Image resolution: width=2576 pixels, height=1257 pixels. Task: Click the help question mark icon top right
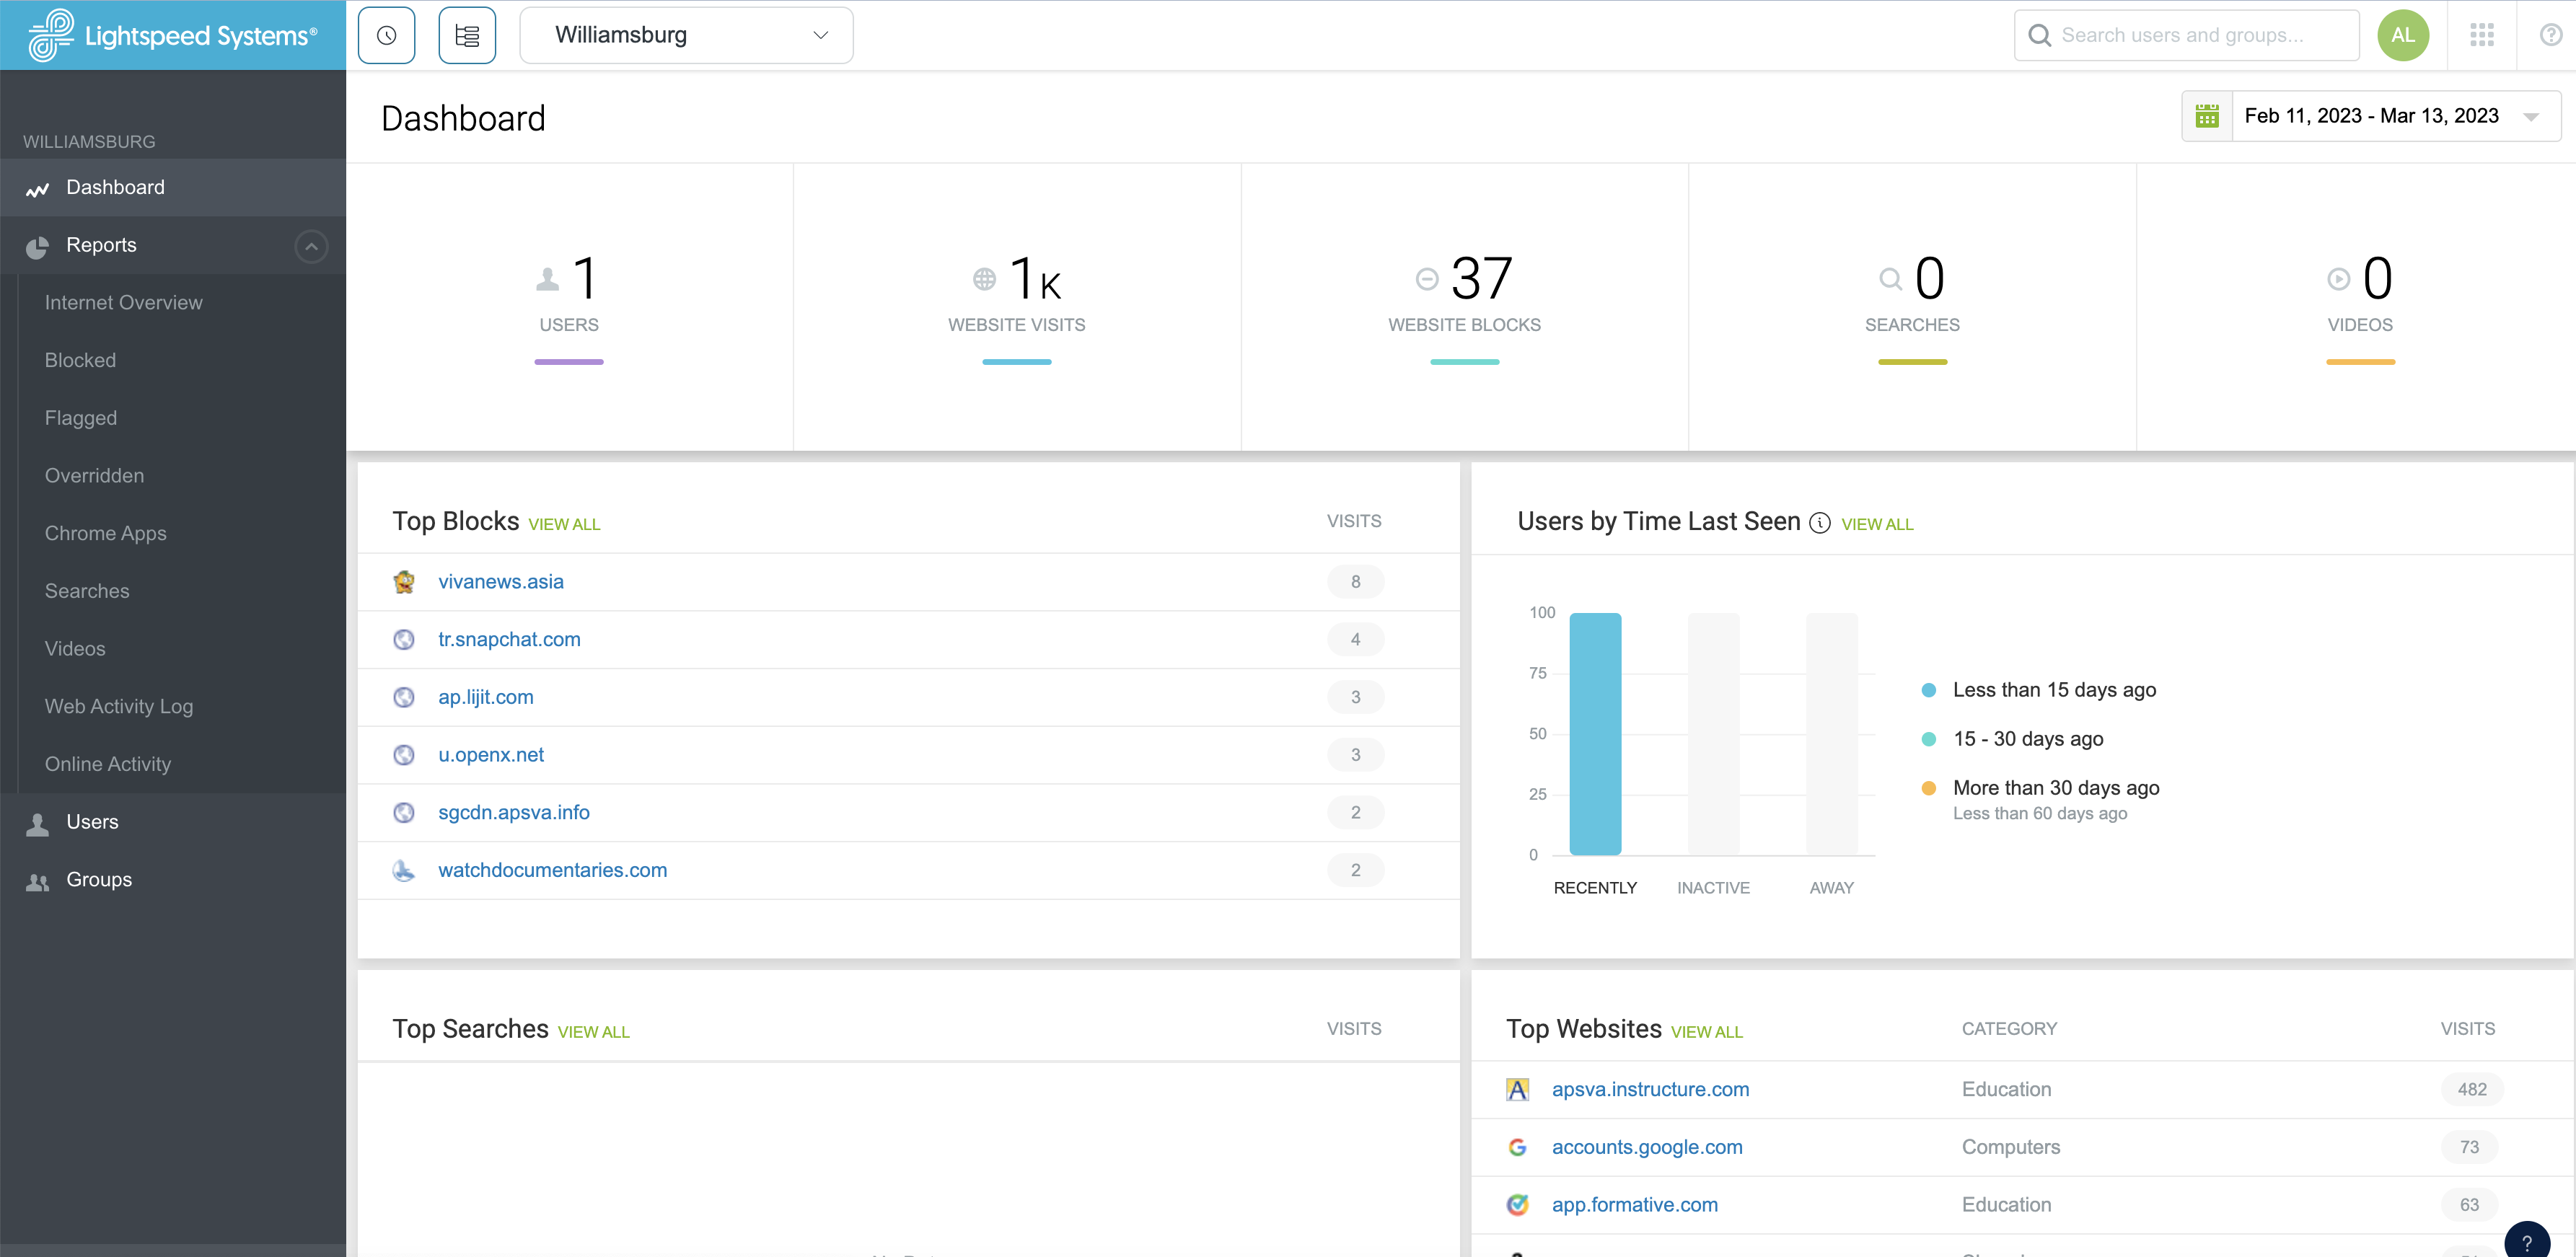click(x=2549, y=34)
